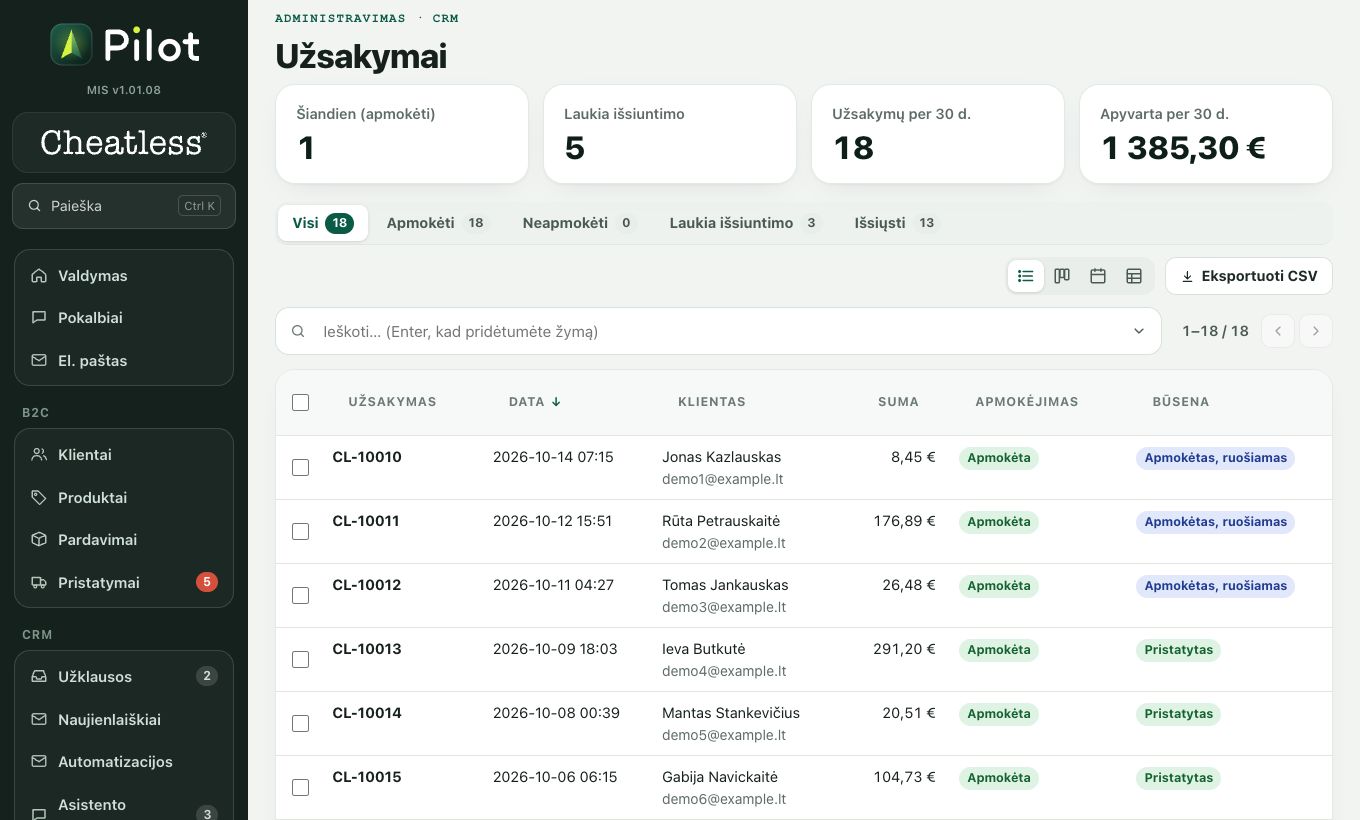Open Naujienlaiškiai envelope icon in sidebar
This screenshot has width=1360, height=820.
[39, 719]
